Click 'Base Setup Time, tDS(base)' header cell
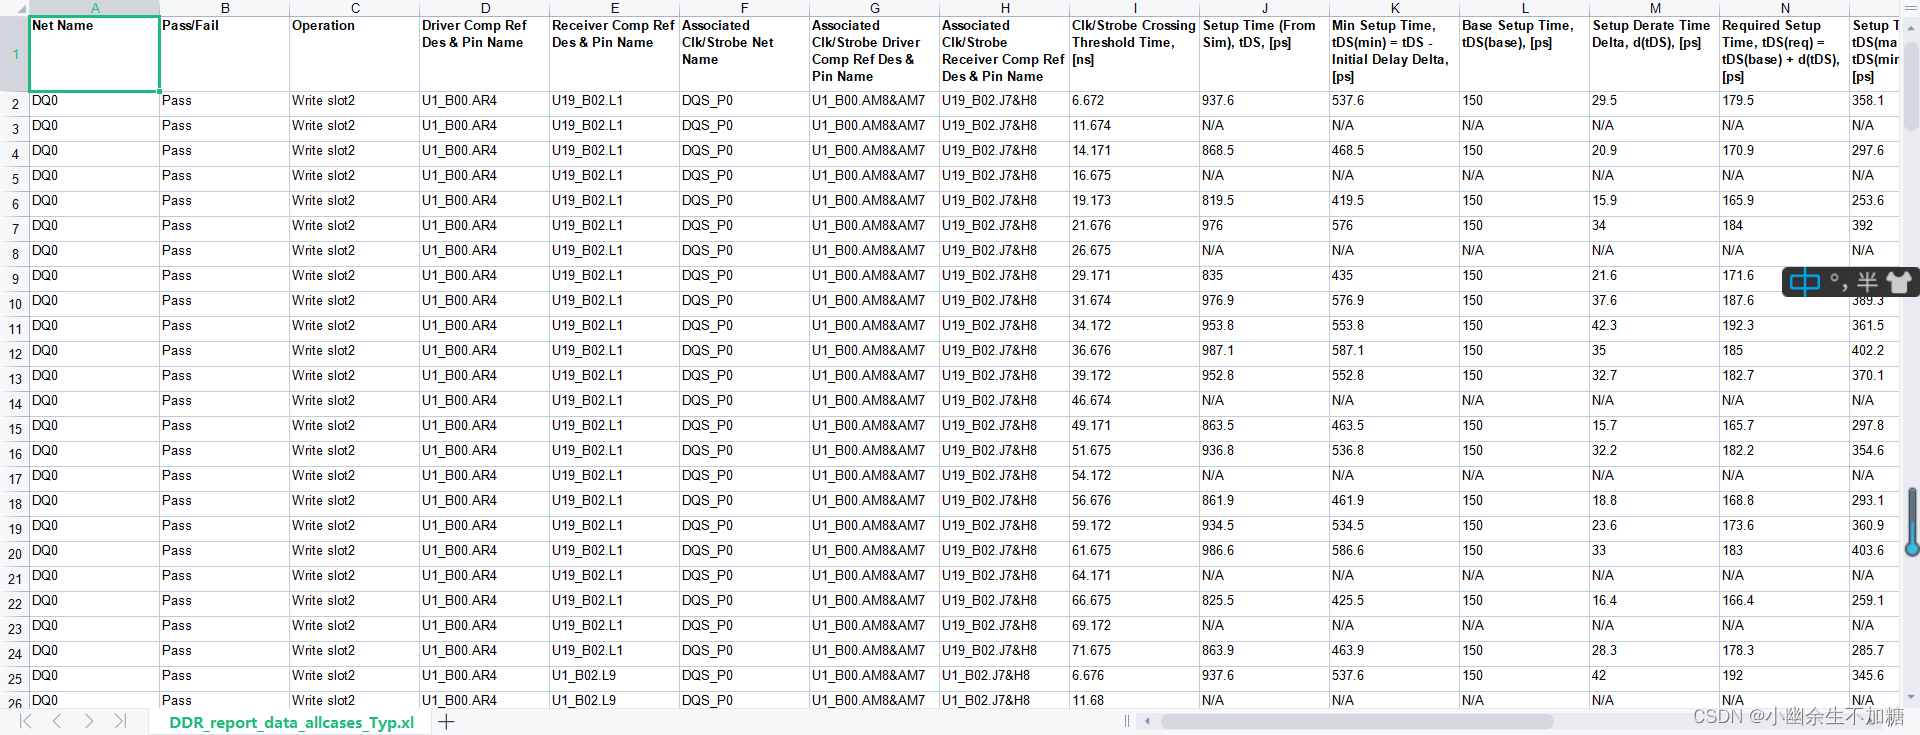 [x=1525, y=54]
